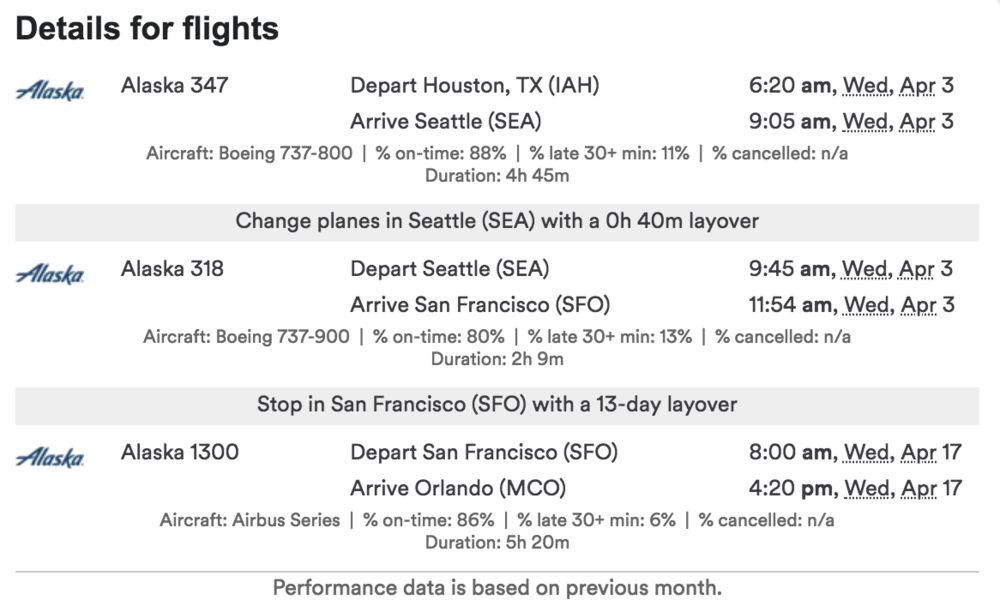Click Arrive Orlando (MCO) text
The image size is (1000, 612).
tap(458, 488)
